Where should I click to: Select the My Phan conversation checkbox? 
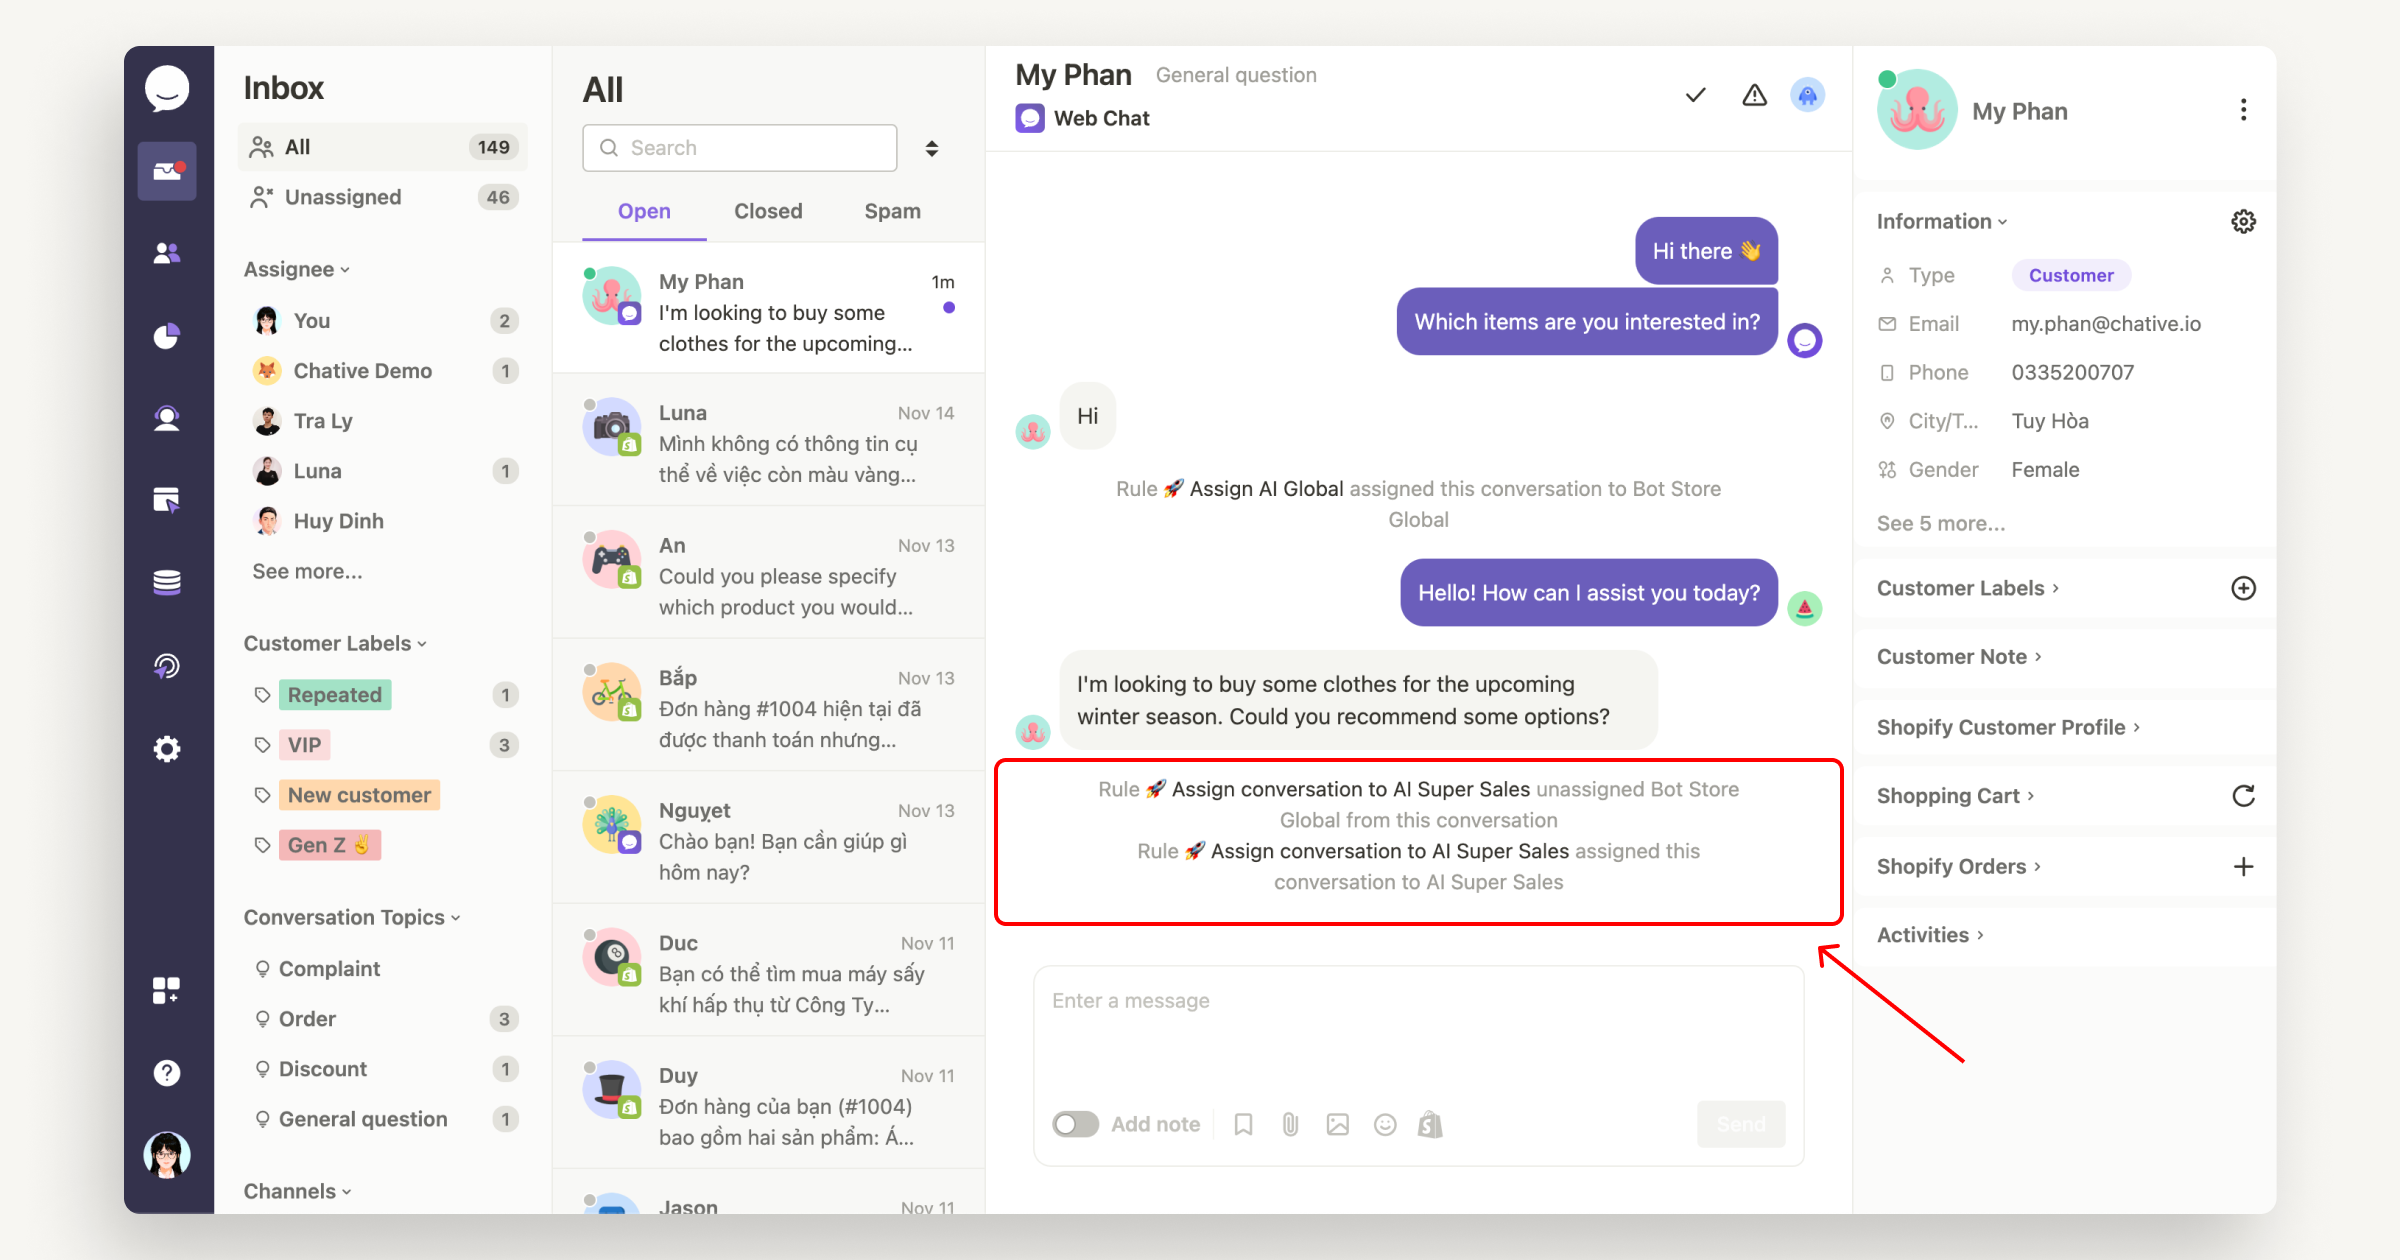tap(590, 271)
